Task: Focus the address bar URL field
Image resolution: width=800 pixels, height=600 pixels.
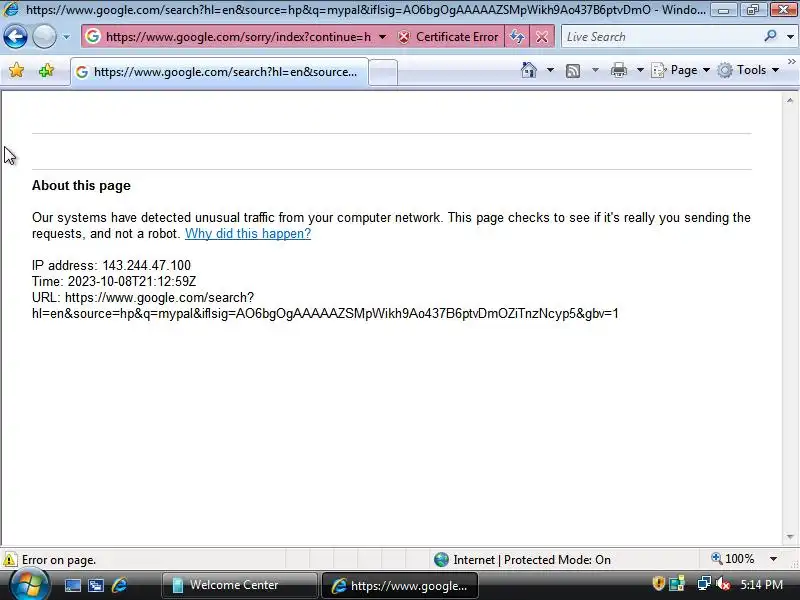Action: (238, 37)
